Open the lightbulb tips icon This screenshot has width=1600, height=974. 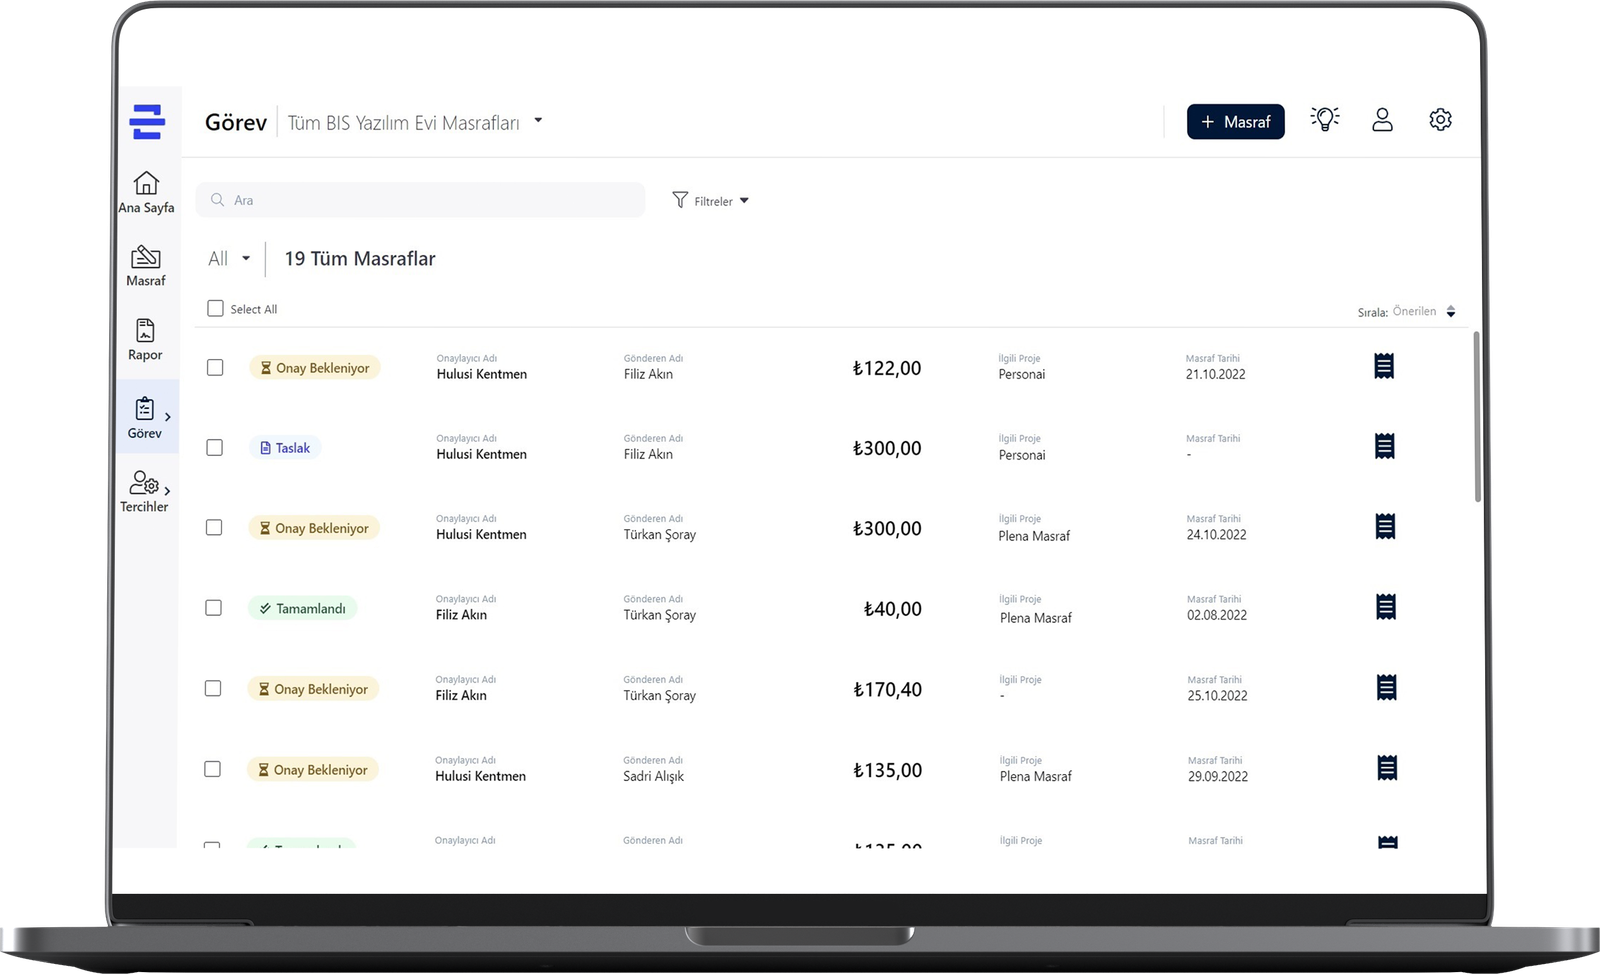1325,120
